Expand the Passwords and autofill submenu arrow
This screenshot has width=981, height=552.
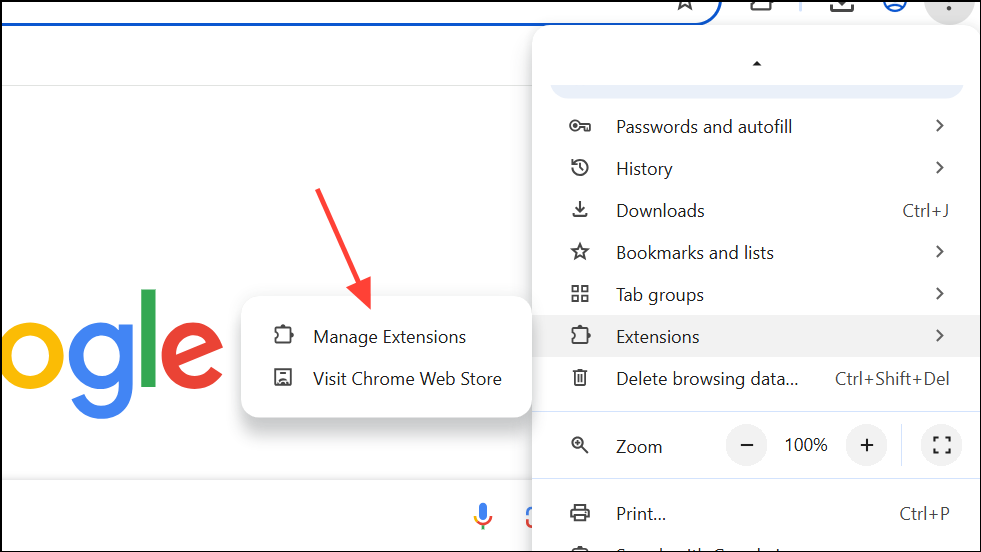point(939,126)
